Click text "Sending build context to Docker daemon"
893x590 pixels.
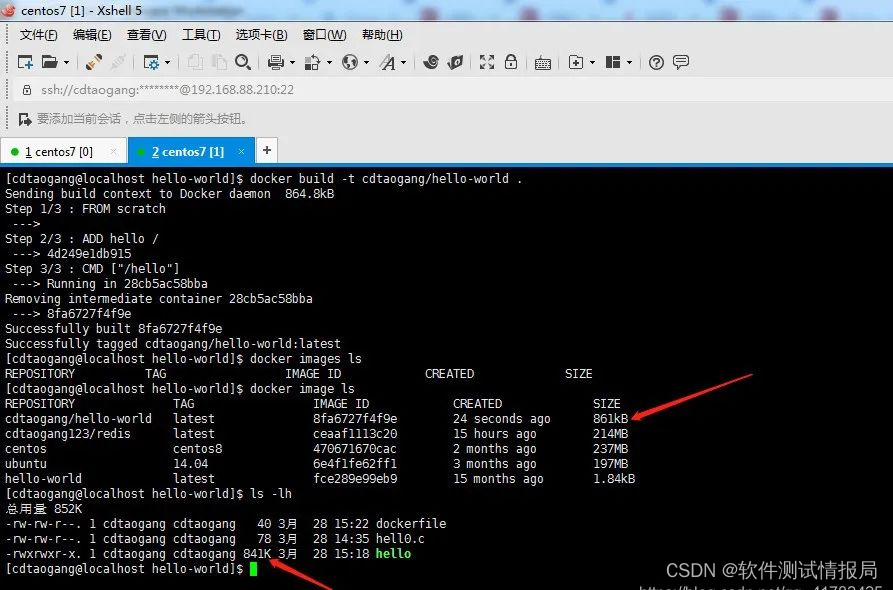[x=138, y=194]
